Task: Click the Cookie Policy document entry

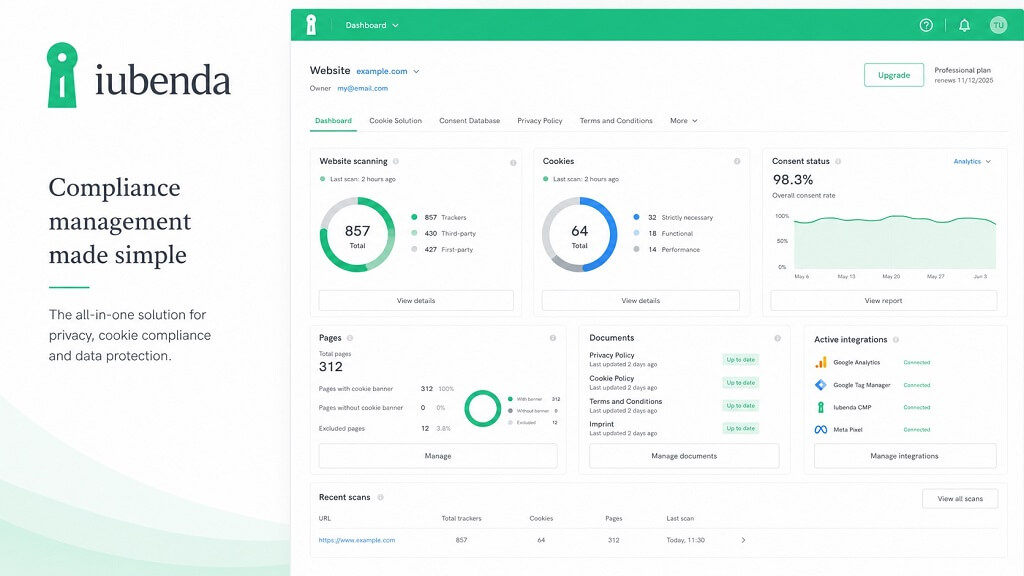Action: pyautogui.click(x=623, y=383)
